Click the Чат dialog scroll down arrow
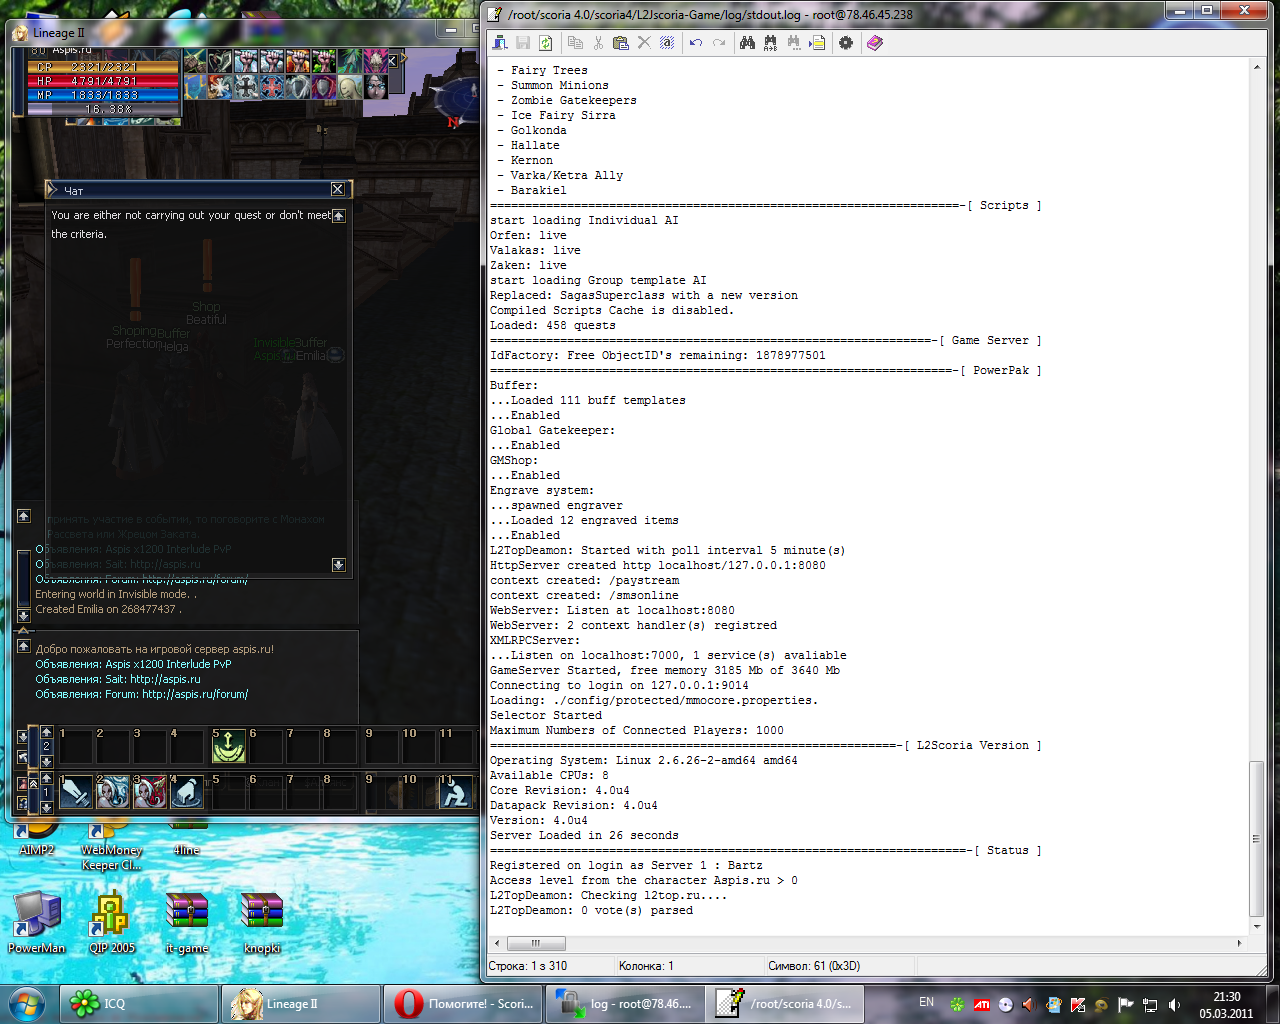 click(339, 565)
